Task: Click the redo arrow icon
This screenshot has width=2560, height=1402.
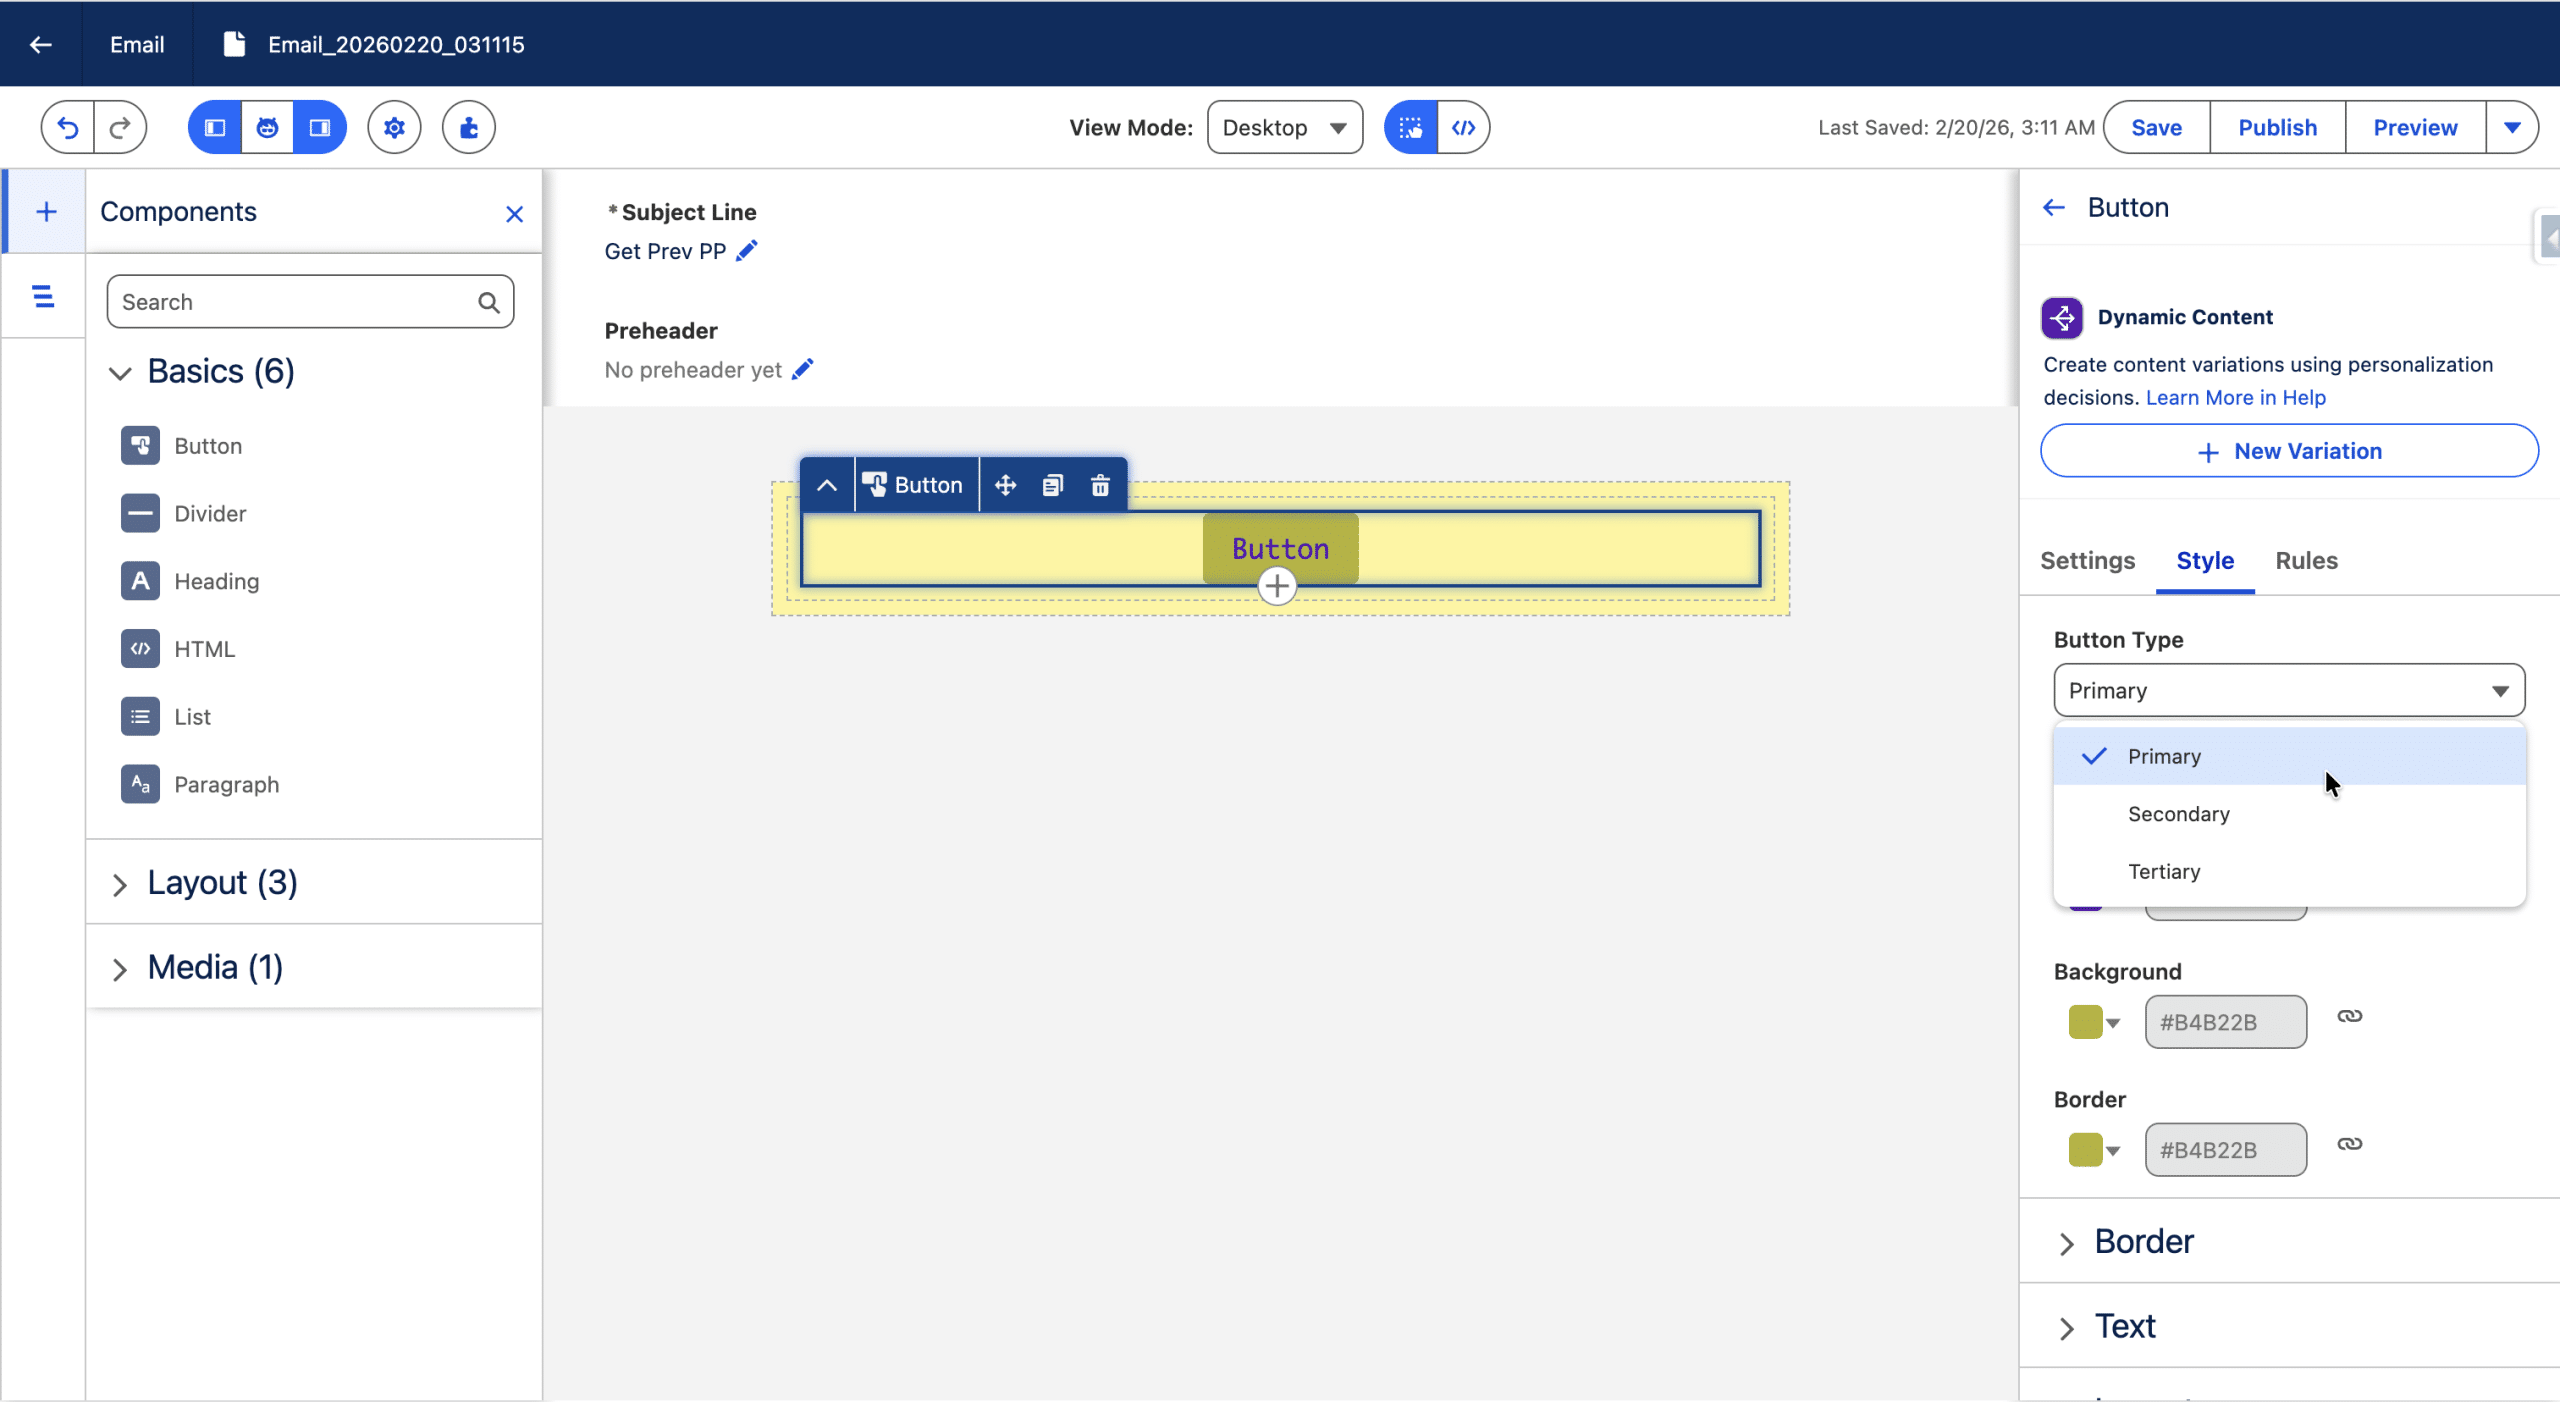Action: (120, 127)
